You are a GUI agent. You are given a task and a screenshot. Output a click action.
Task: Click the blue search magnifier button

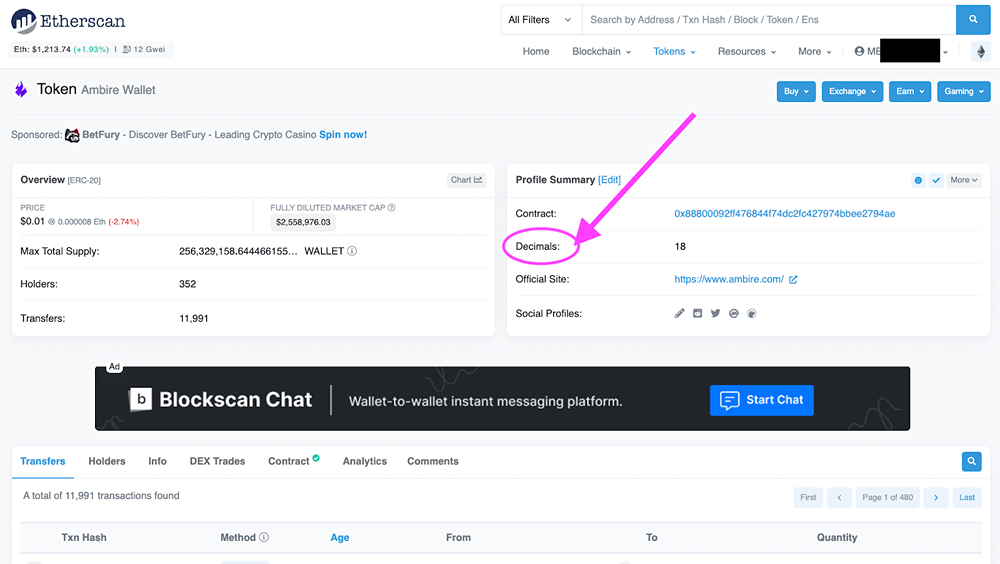(973, 20)
